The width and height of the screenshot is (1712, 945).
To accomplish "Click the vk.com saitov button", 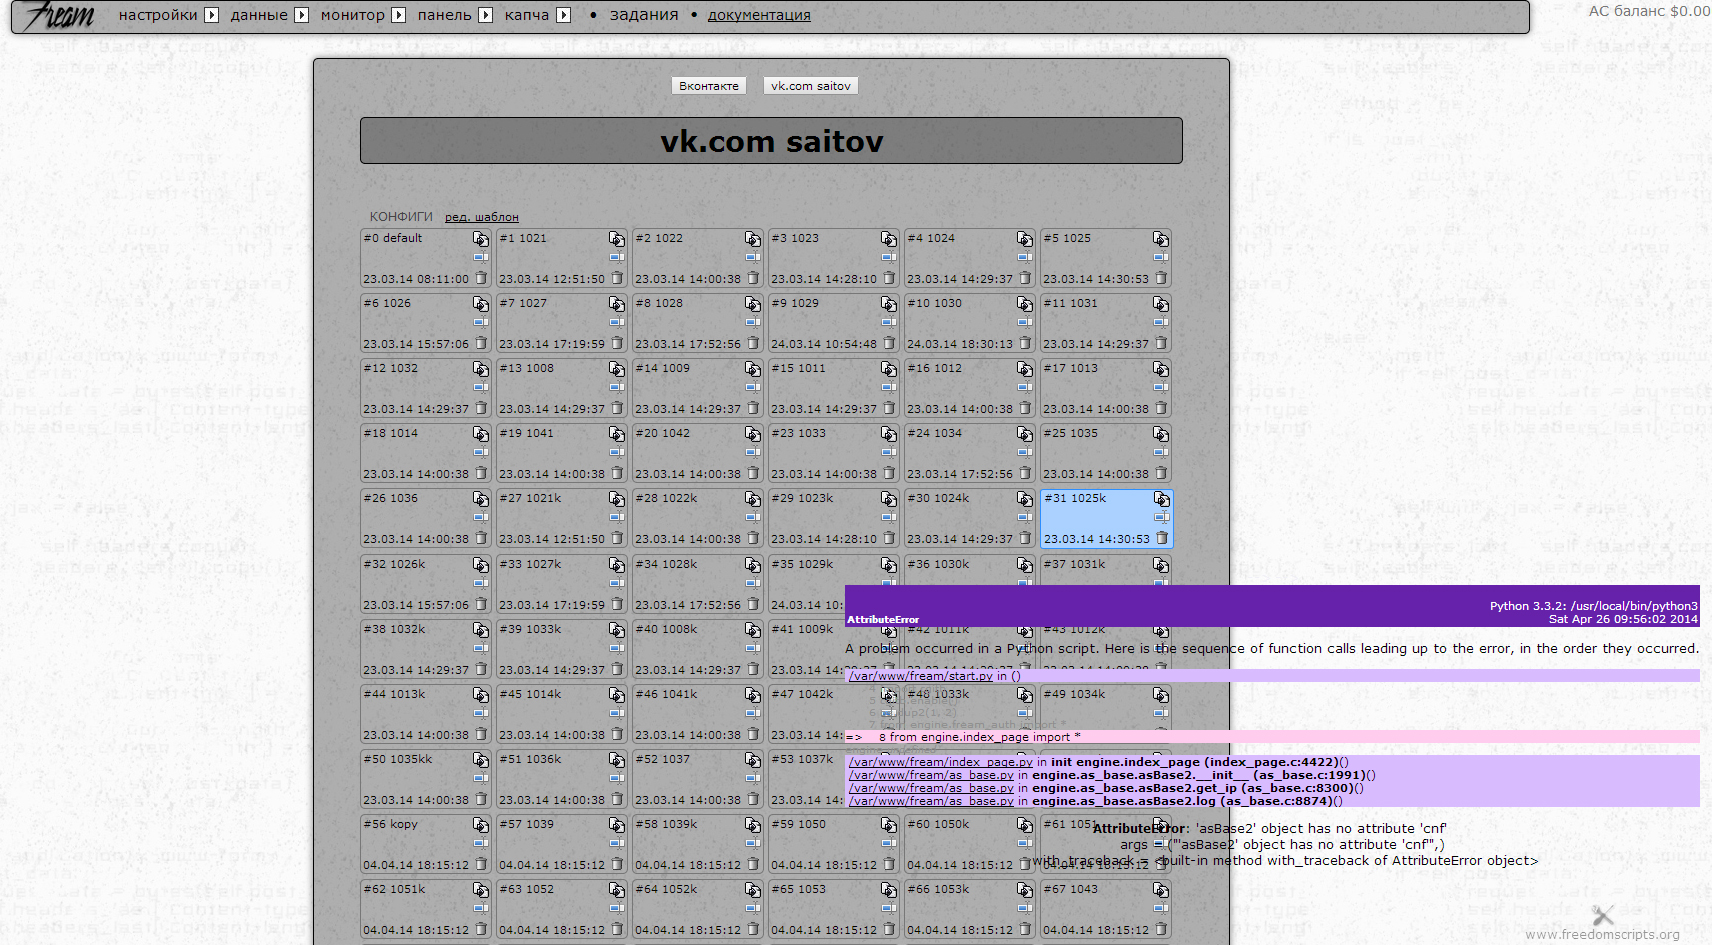I will [x=811, y=86].
